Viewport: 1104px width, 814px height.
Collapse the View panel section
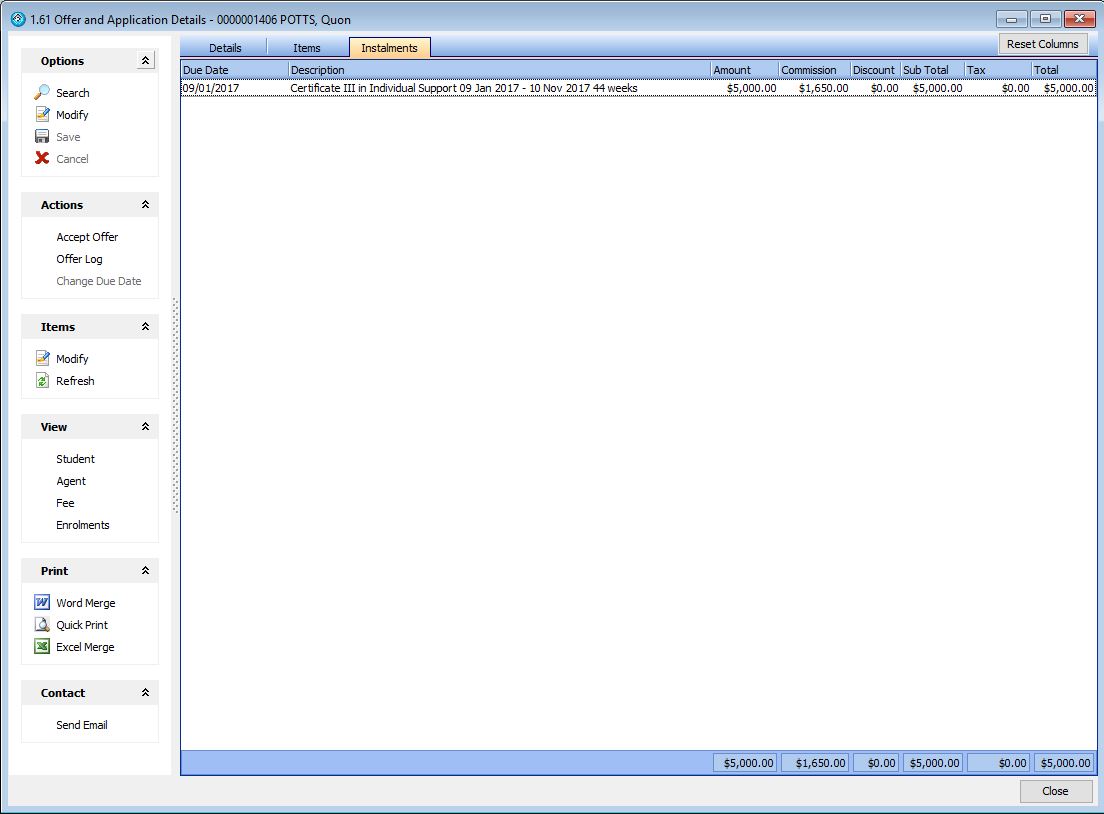click(x=145, y=427)
